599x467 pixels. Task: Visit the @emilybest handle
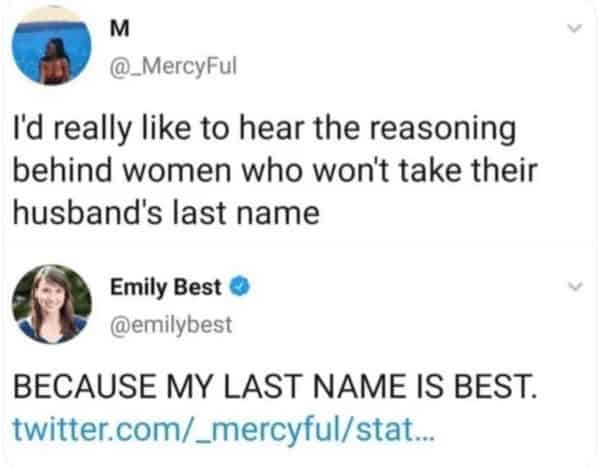point(171,324)
